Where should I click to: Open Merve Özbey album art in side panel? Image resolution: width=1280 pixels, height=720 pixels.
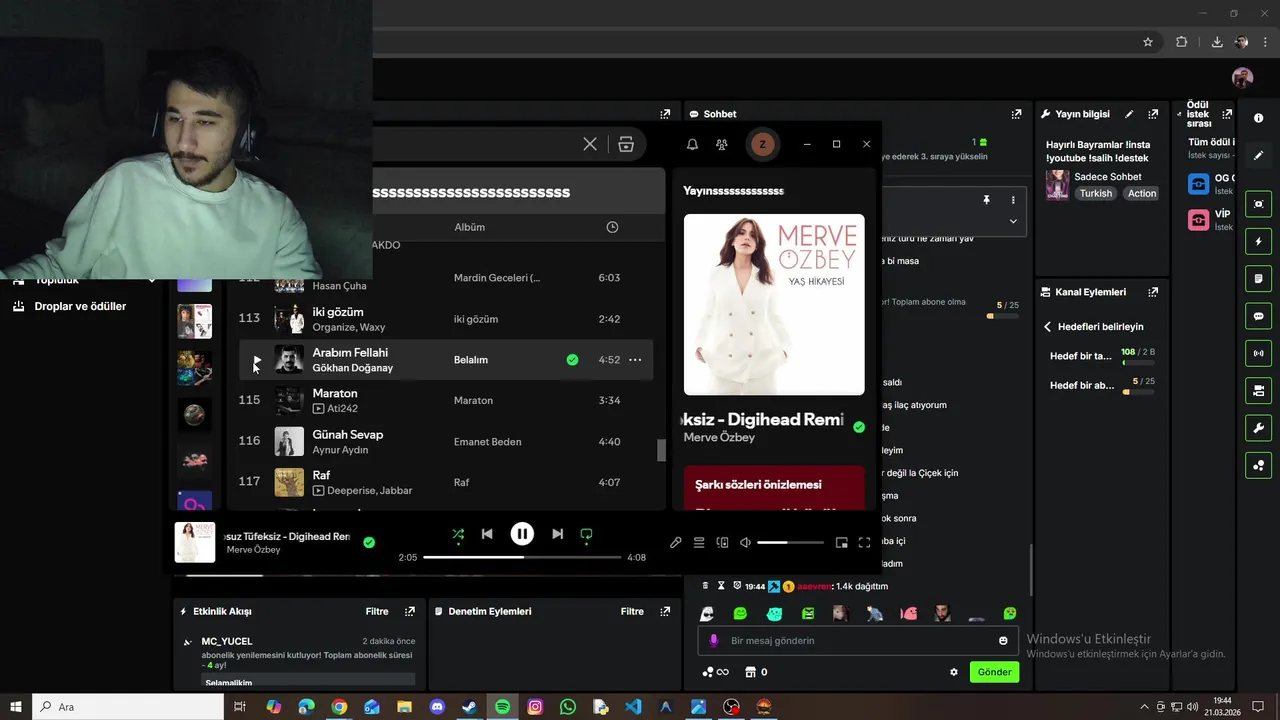click(x=774, y=304)
